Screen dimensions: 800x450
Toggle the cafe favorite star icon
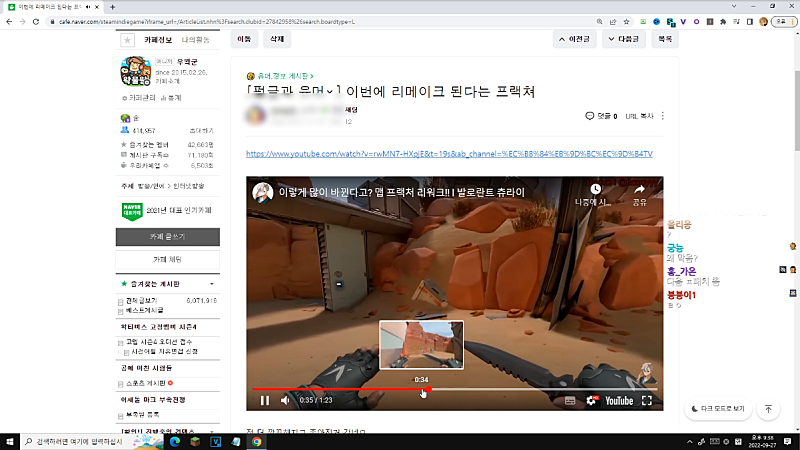[x=127, y=40]
